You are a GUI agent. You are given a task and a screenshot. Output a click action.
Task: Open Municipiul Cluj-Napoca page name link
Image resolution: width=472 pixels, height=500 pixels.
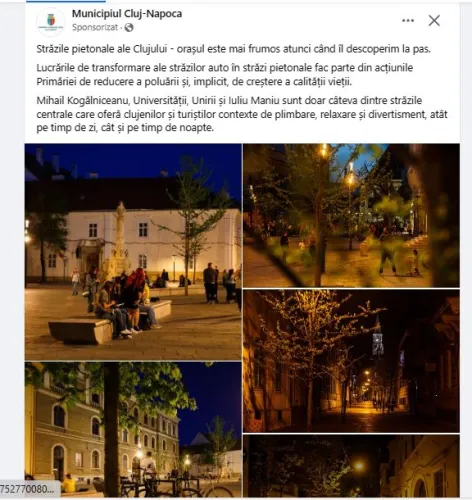127,14
